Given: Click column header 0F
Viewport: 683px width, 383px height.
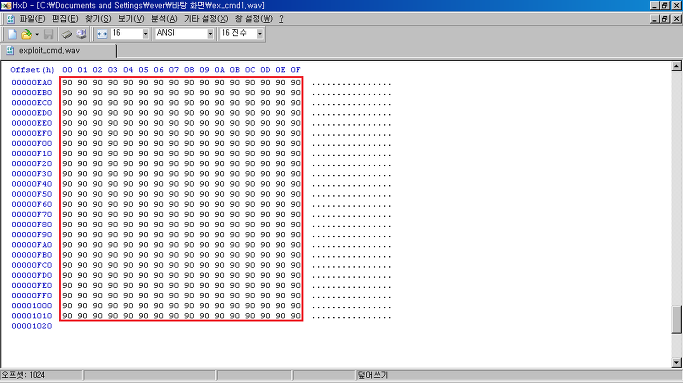Looking at the screenshot, I should 296,70.
